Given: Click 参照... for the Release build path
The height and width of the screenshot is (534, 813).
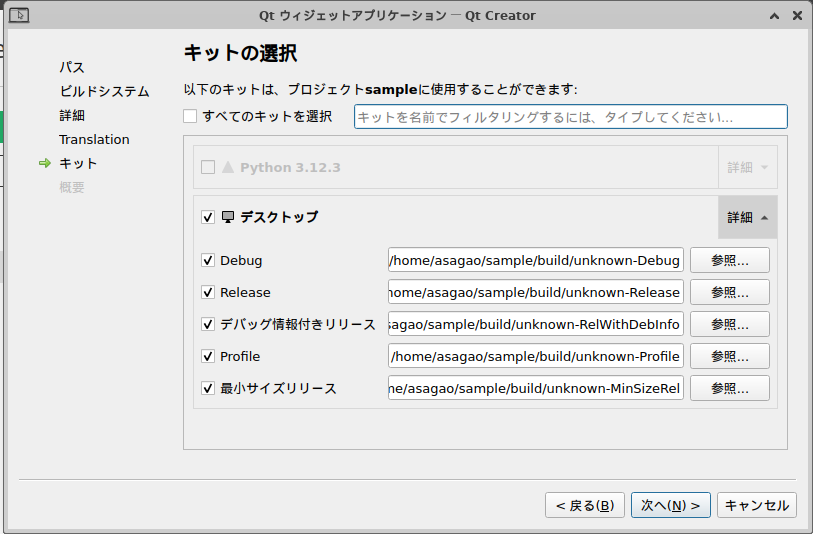Looking at the screenshot, I should coord(730,292).
